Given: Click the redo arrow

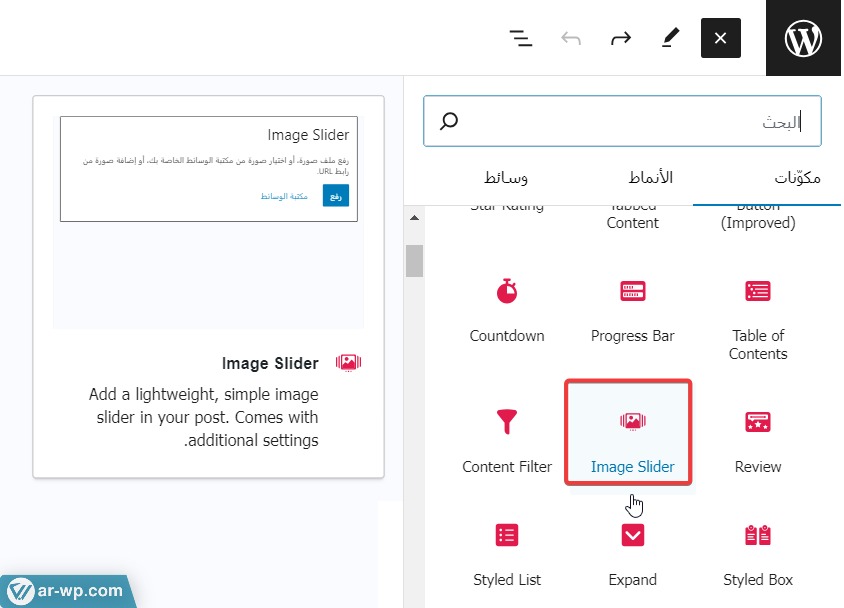Looking at the screenshot, I should click(621, 39).
